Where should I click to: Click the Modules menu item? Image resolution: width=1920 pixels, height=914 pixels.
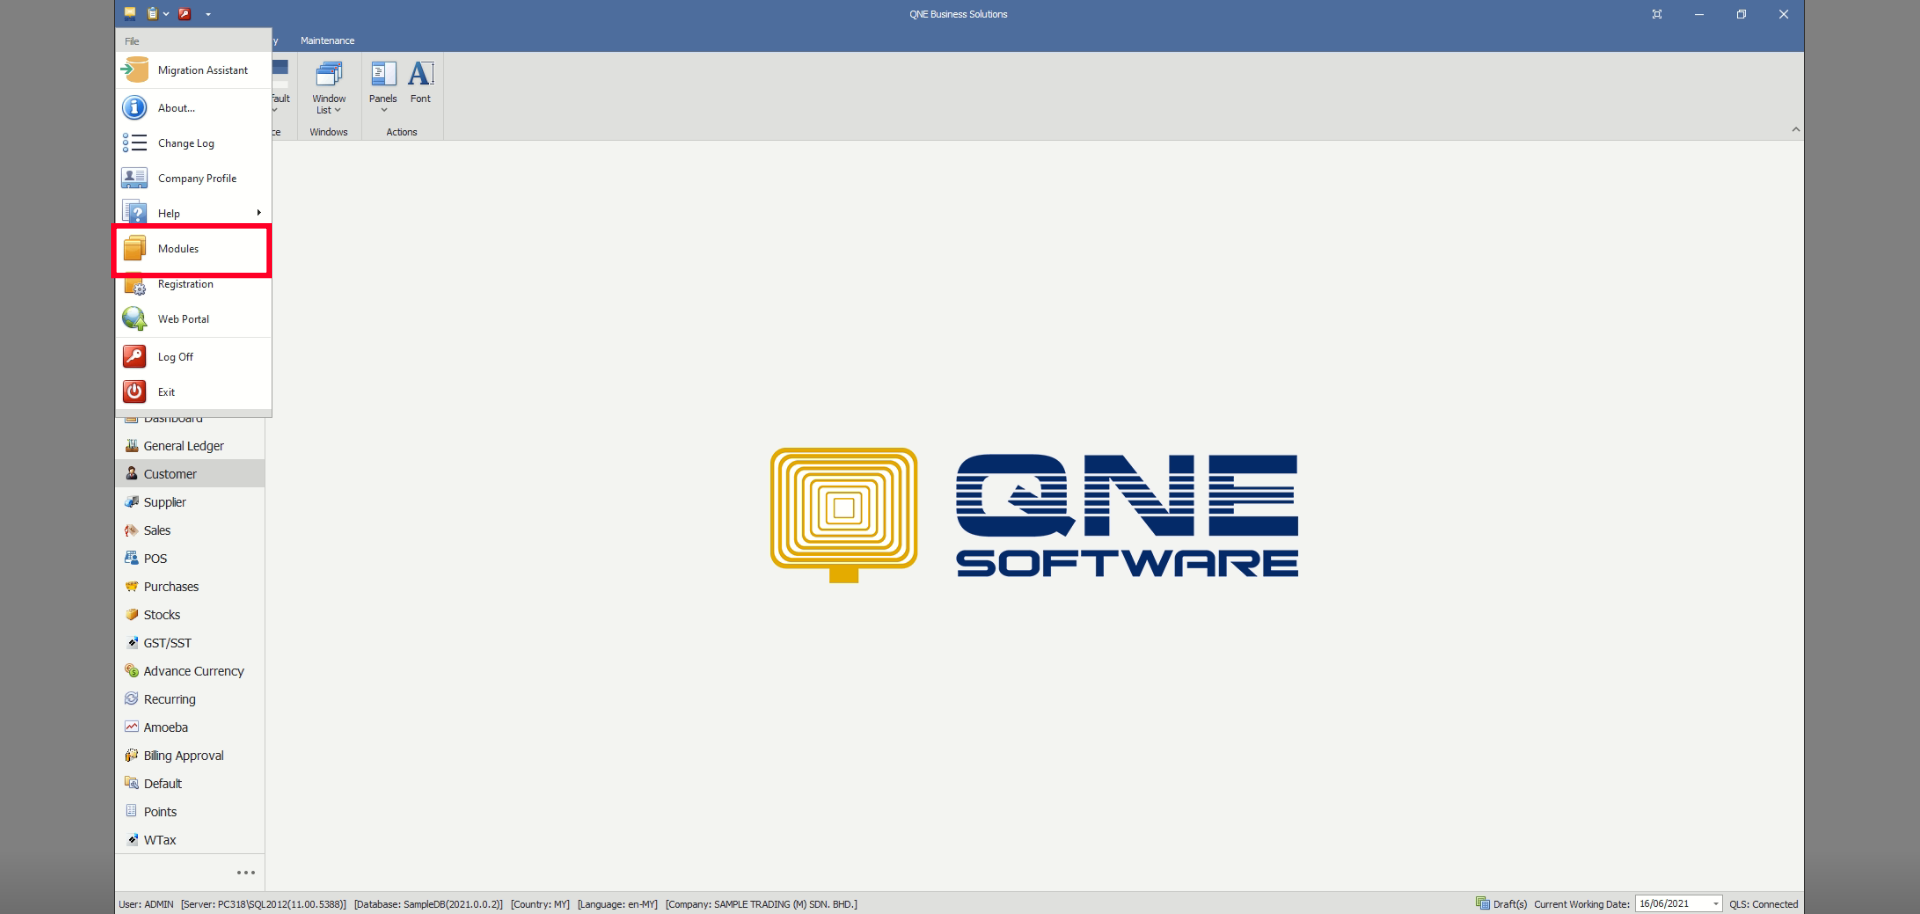click(193, 249)
